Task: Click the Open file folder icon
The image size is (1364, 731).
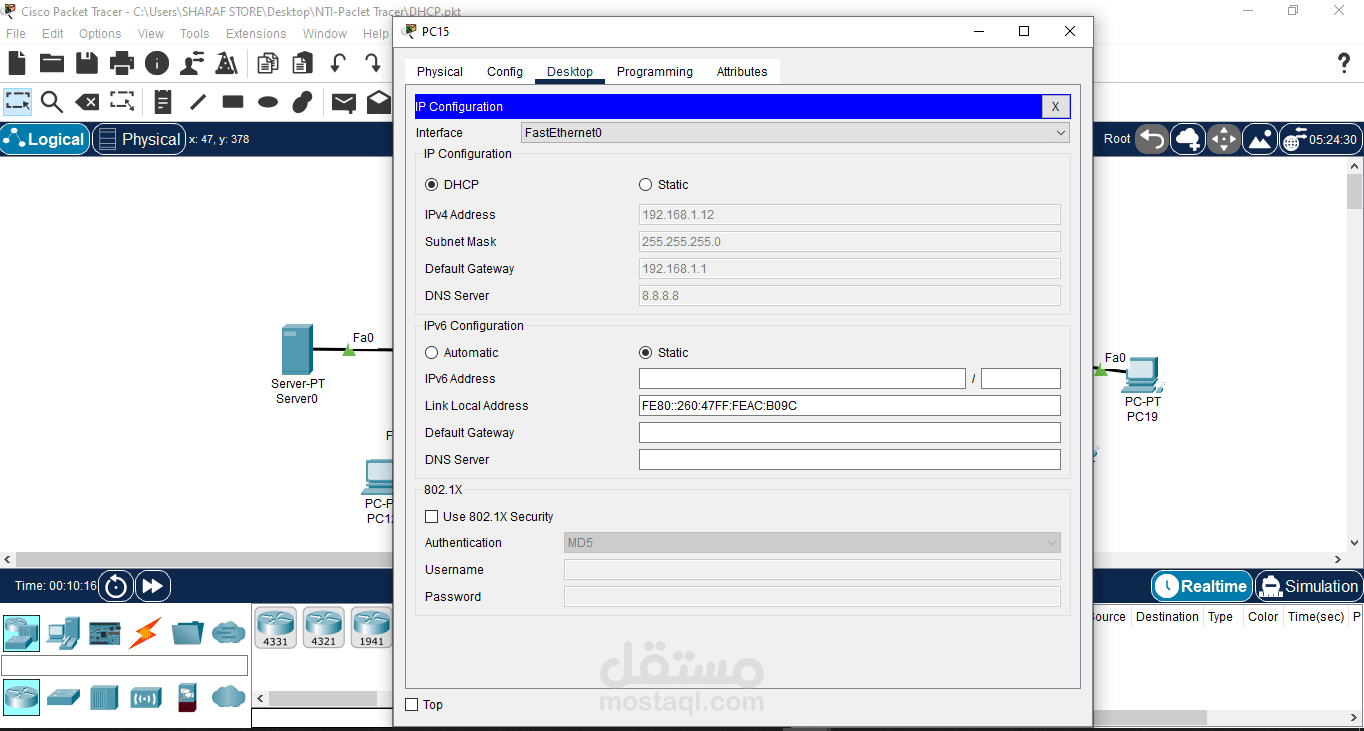Action: point(52,64)
